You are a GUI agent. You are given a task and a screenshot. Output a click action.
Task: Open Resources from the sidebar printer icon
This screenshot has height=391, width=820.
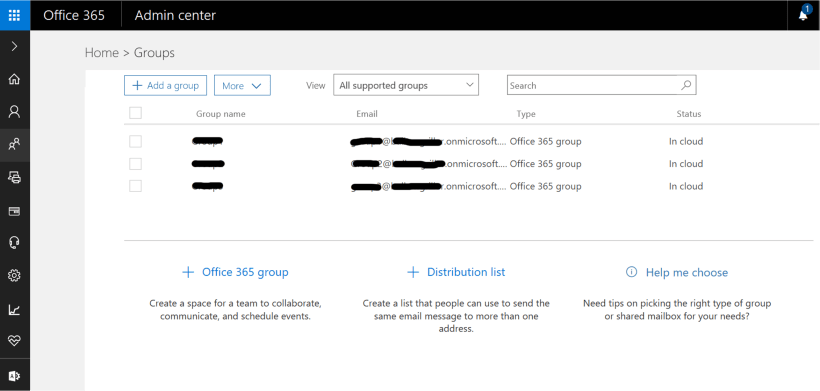coord(15,177)
